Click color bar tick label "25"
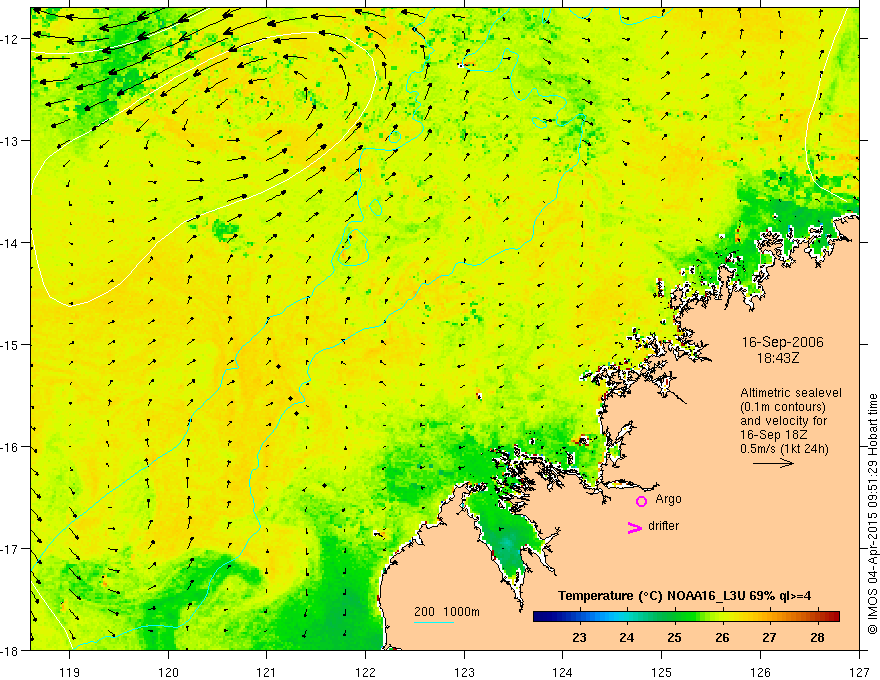880x680 pixels. (675, 637)
